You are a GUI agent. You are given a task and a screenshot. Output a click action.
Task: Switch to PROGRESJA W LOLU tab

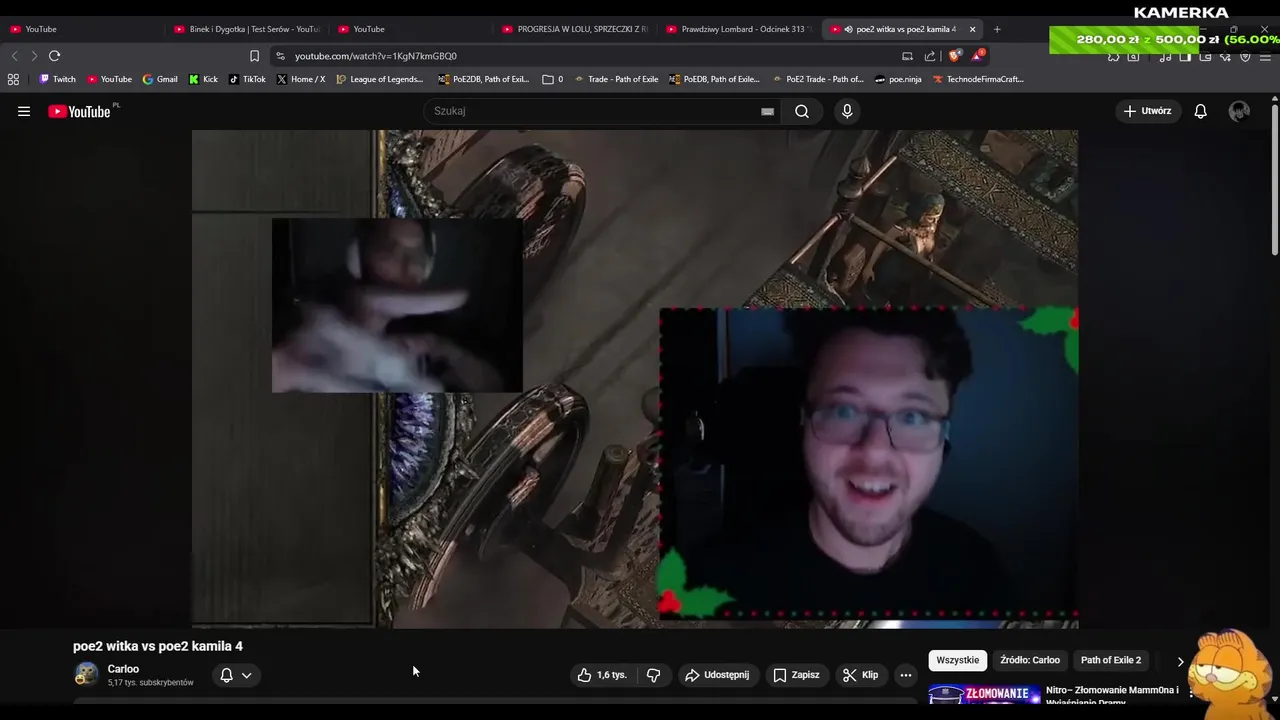pos(575,29)
